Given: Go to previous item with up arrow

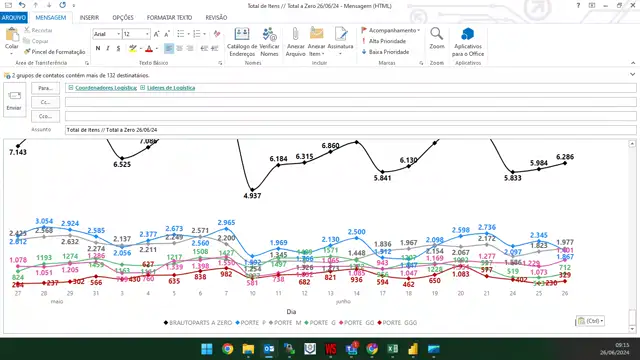Looking at the screenshot, I should pos(36,5).
